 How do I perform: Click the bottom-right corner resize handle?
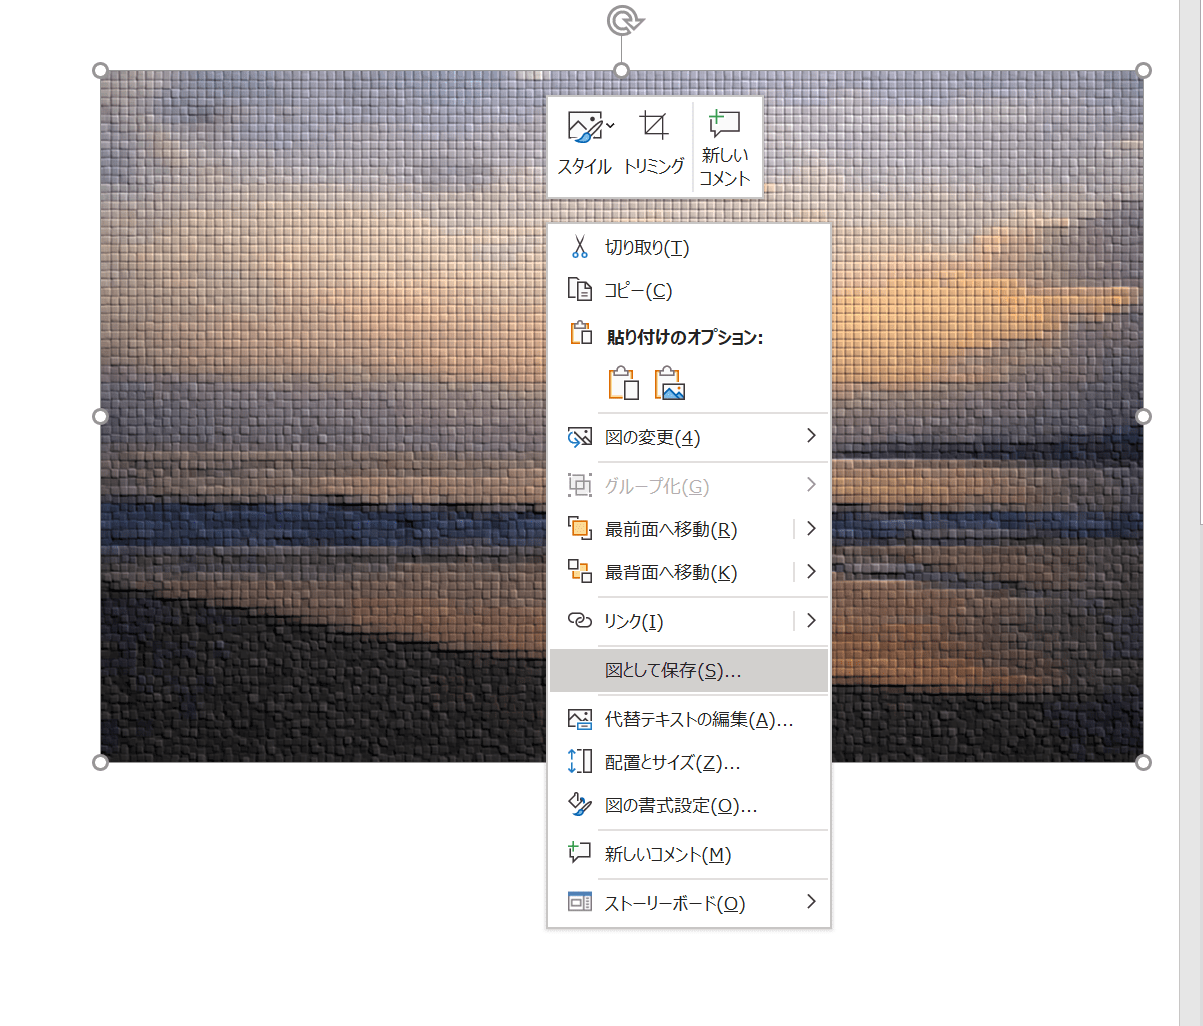pyautogui.click(x=1144, y=763)
